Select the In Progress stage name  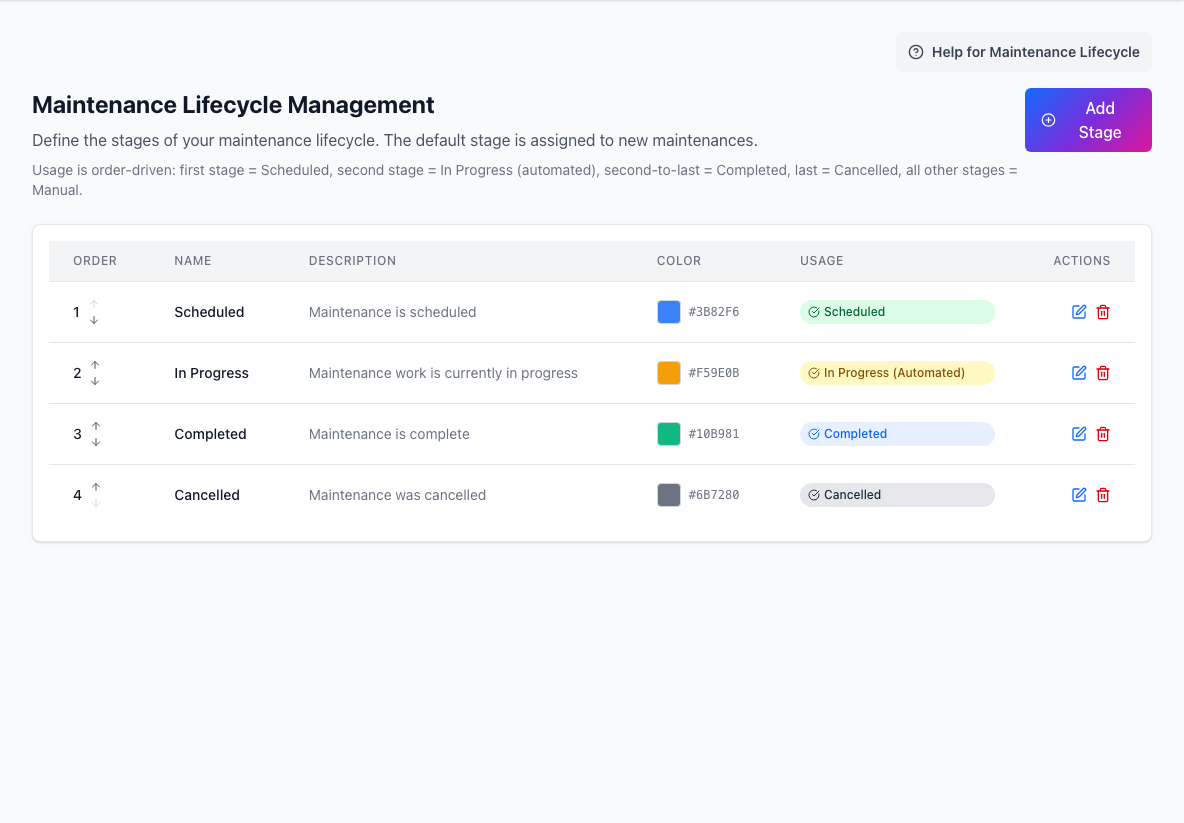point(211,373)
